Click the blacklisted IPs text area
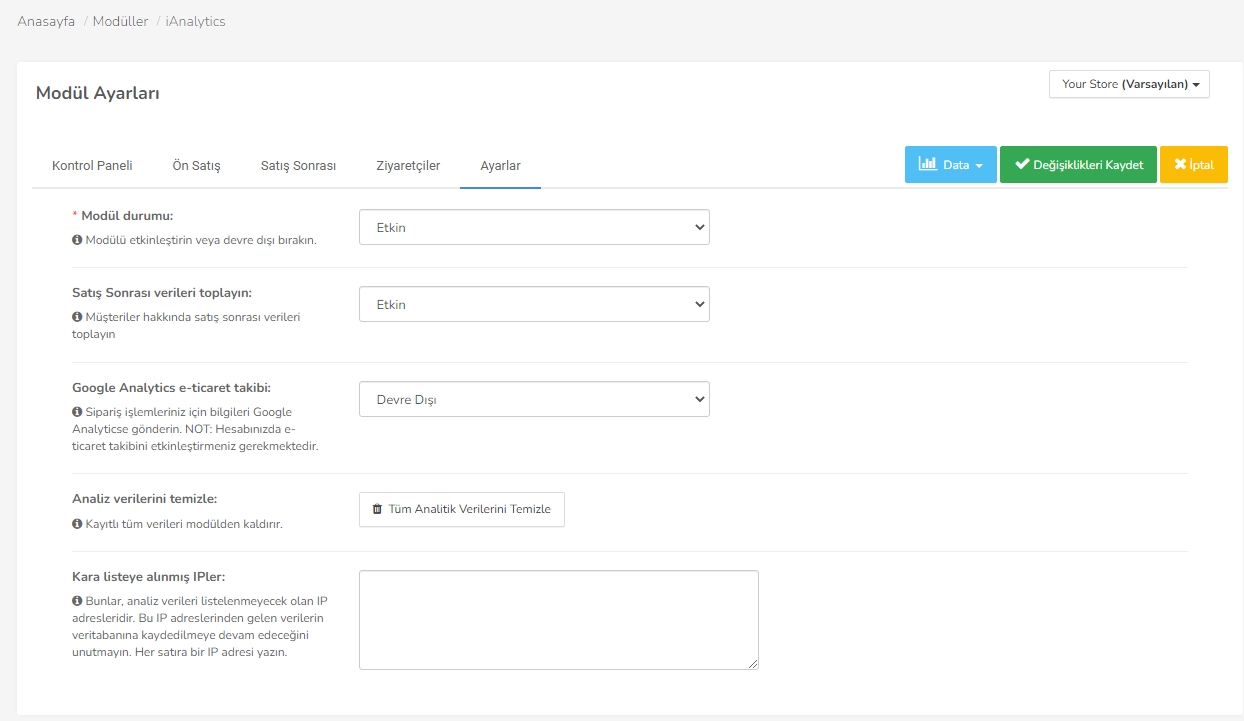Image resolution: width=1244 pixels, height=721 pixels. click(558, 619)
